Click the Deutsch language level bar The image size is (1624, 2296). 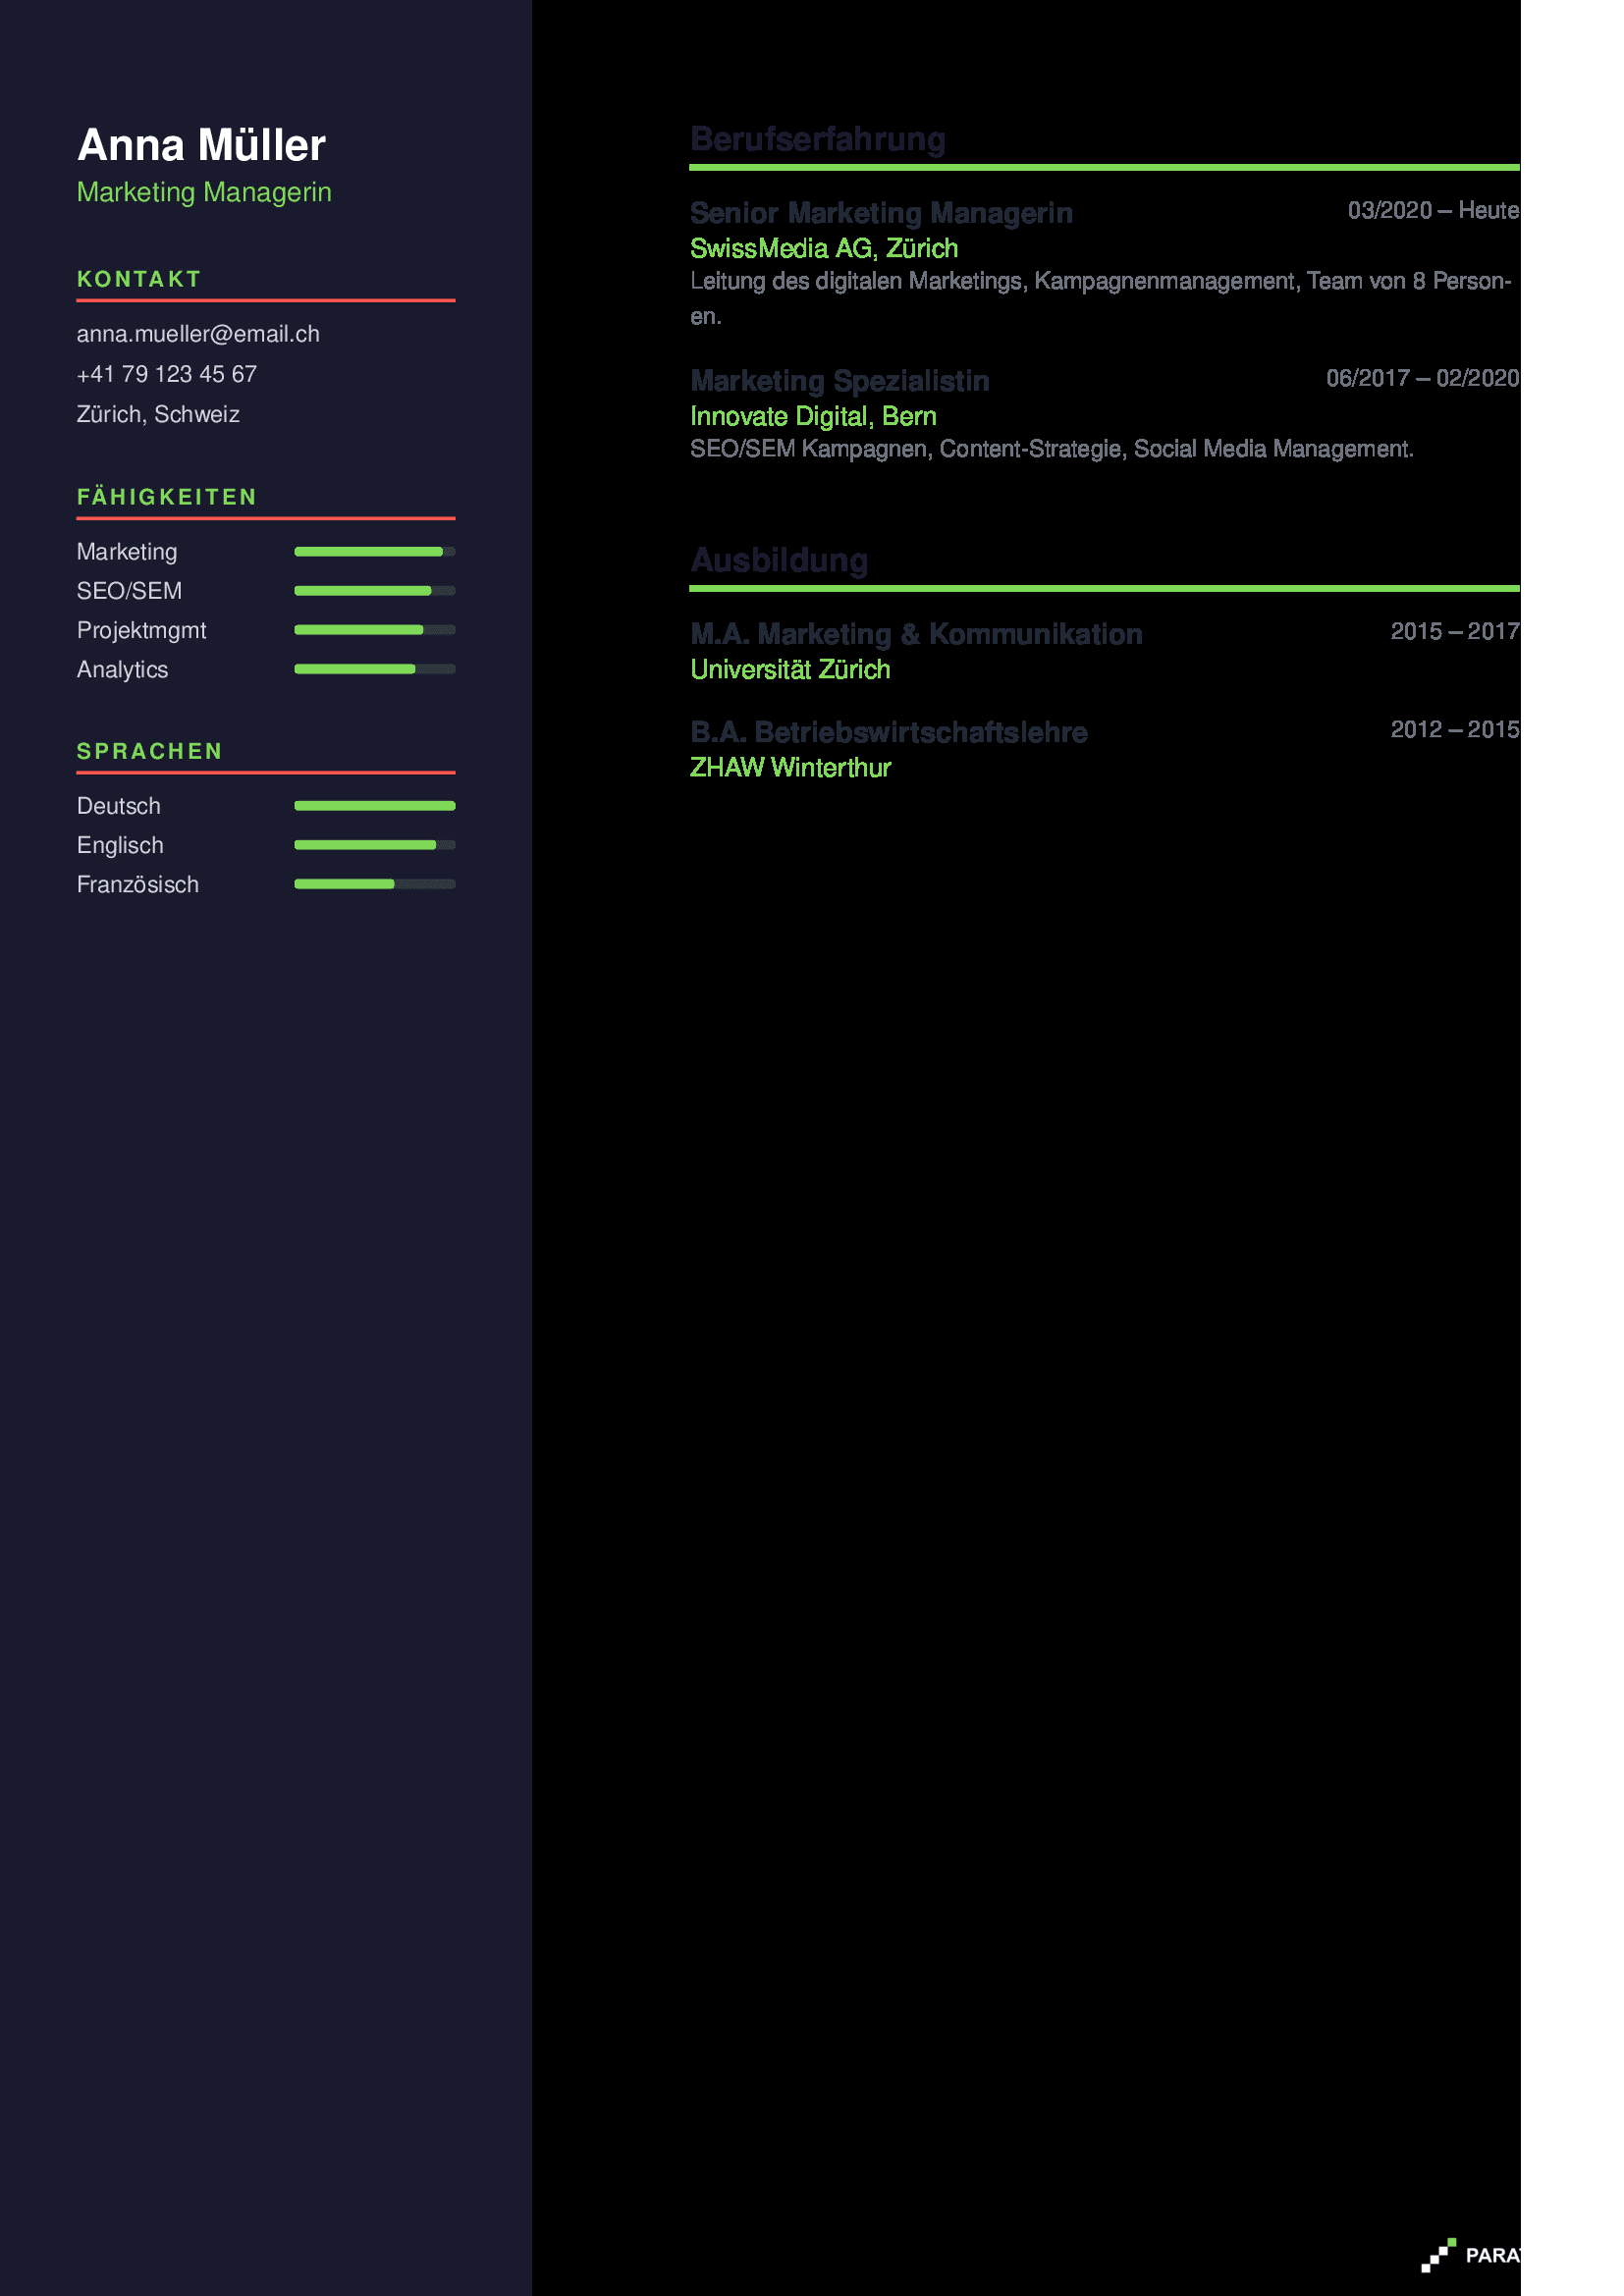click(374, 806)
